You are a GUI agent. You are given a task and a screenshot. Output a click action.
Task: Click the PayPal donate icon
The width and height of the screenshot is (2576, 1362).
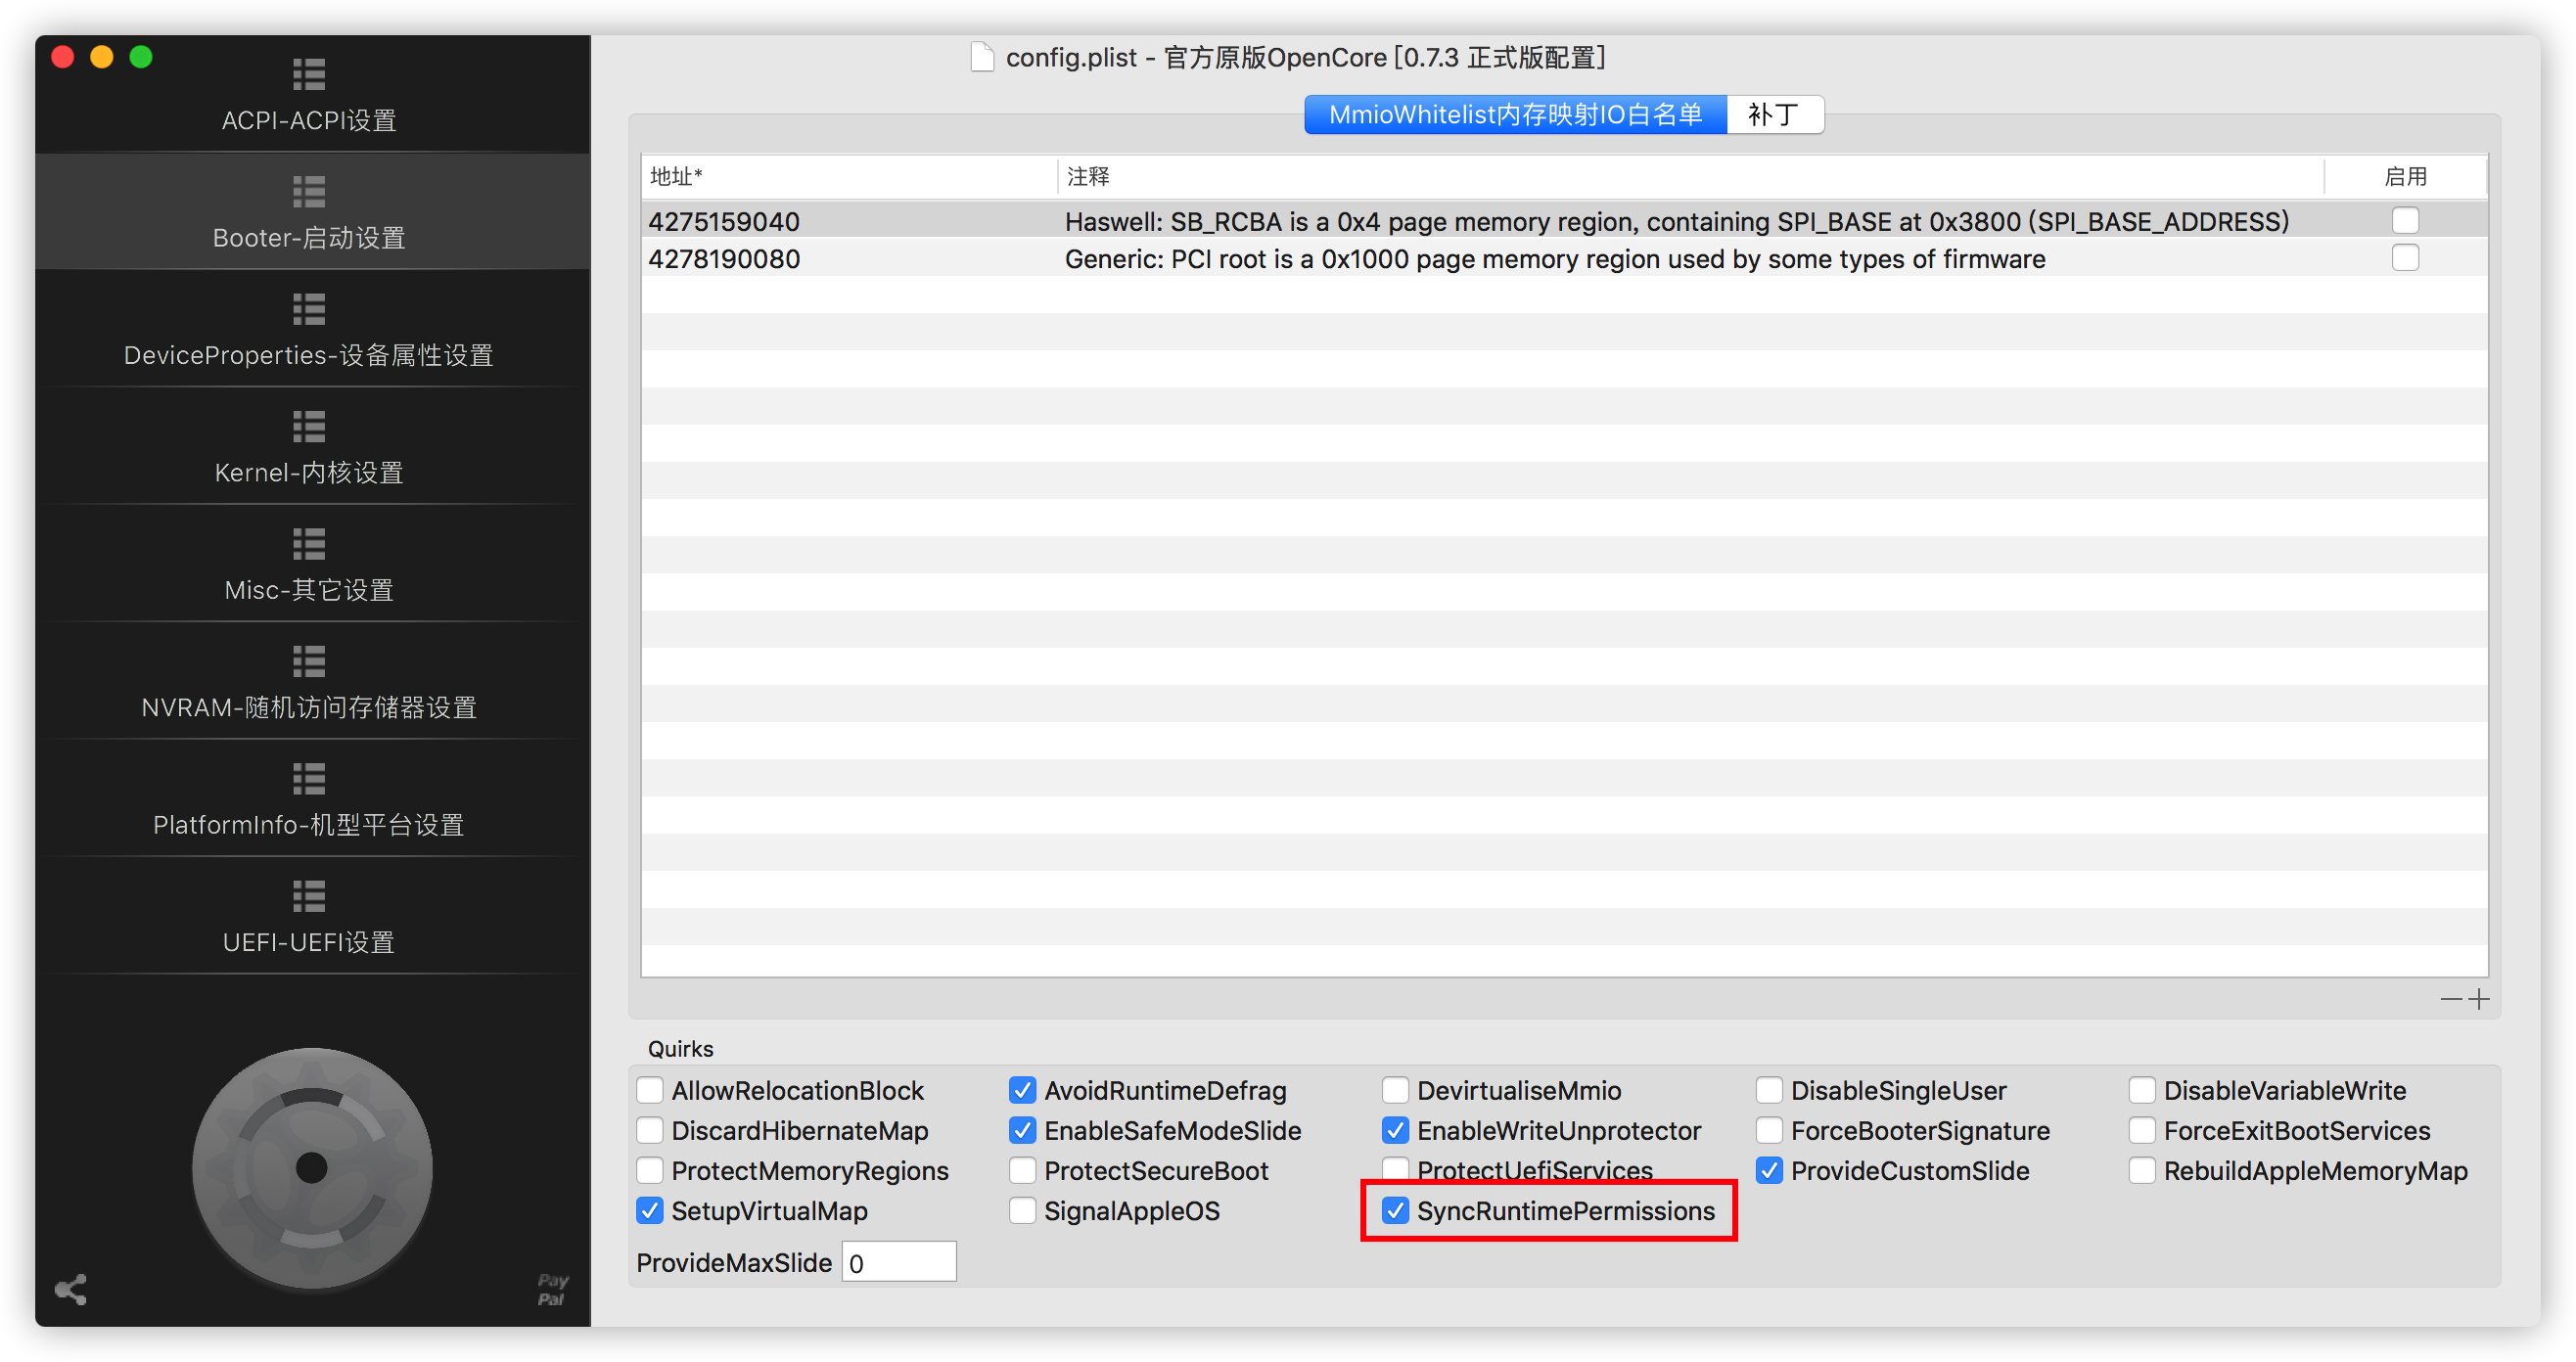tap(552, 1289)
